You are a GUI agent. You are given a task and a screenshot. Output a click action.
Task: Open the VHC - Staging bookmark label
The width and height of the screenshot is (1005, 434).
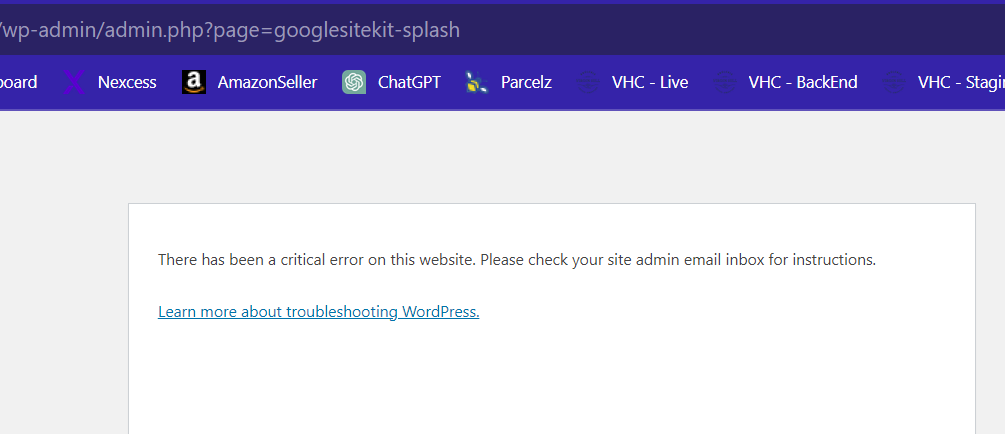pyautogui.click(x=961, y=83)
